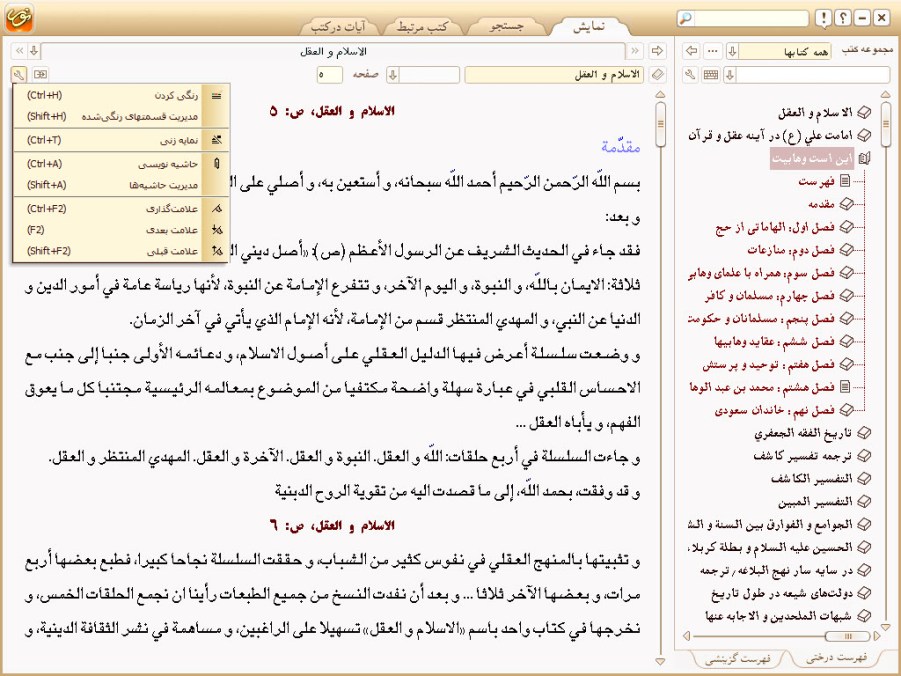Screen dimensions: 901x676
Task: Click the ellipsis button next to همه کتابها
Action: coord(713,51)
